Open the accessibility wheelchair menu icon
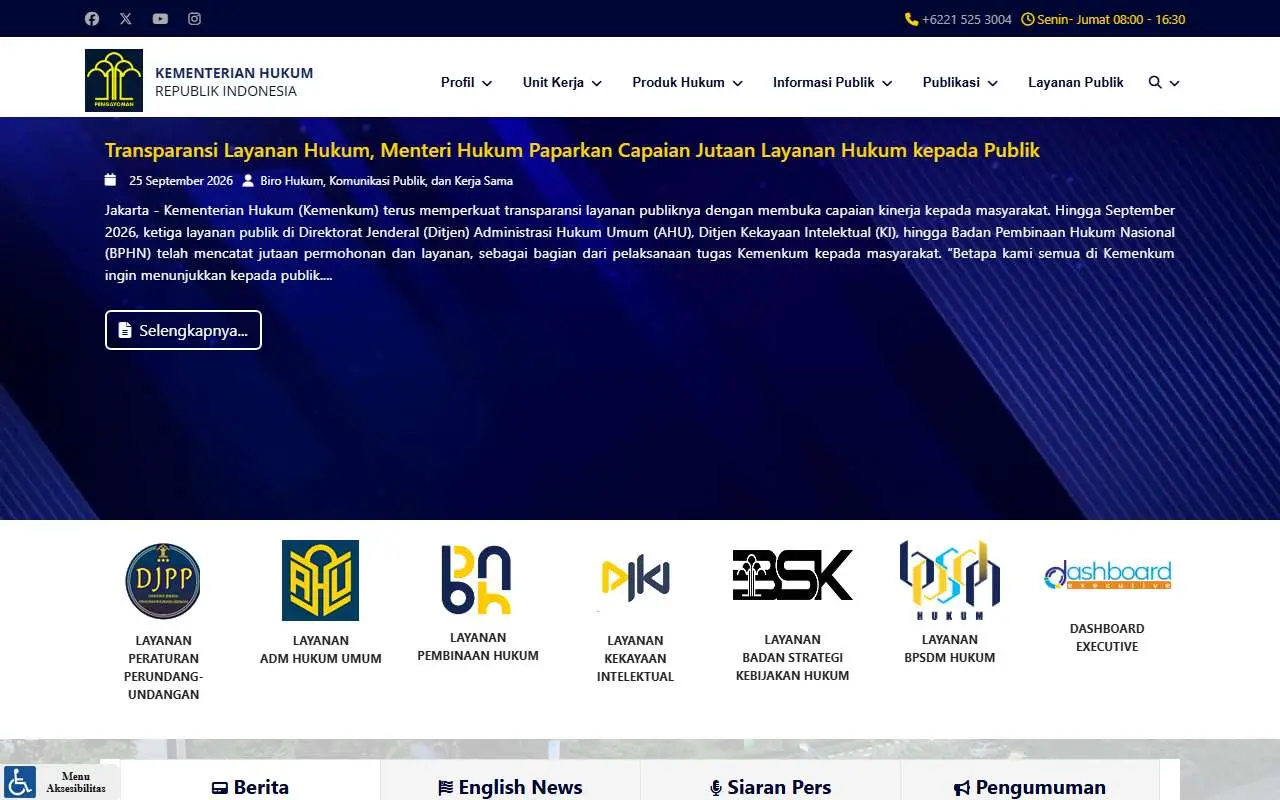This screenshot has height=800, width=1280. 19,782
